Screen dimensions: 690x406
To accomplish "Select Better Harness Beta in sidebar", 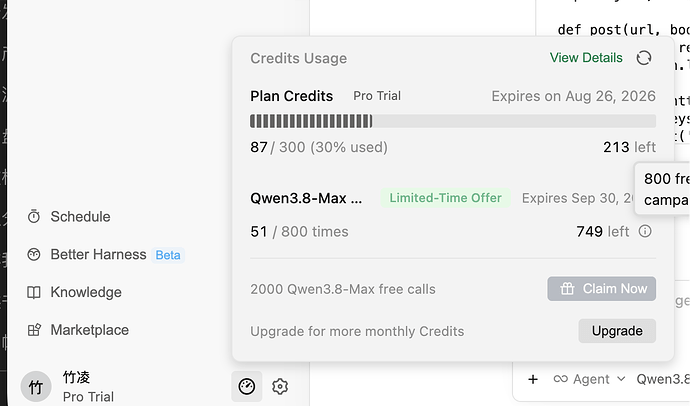I will pyautogui.click(x=106, y=255).
